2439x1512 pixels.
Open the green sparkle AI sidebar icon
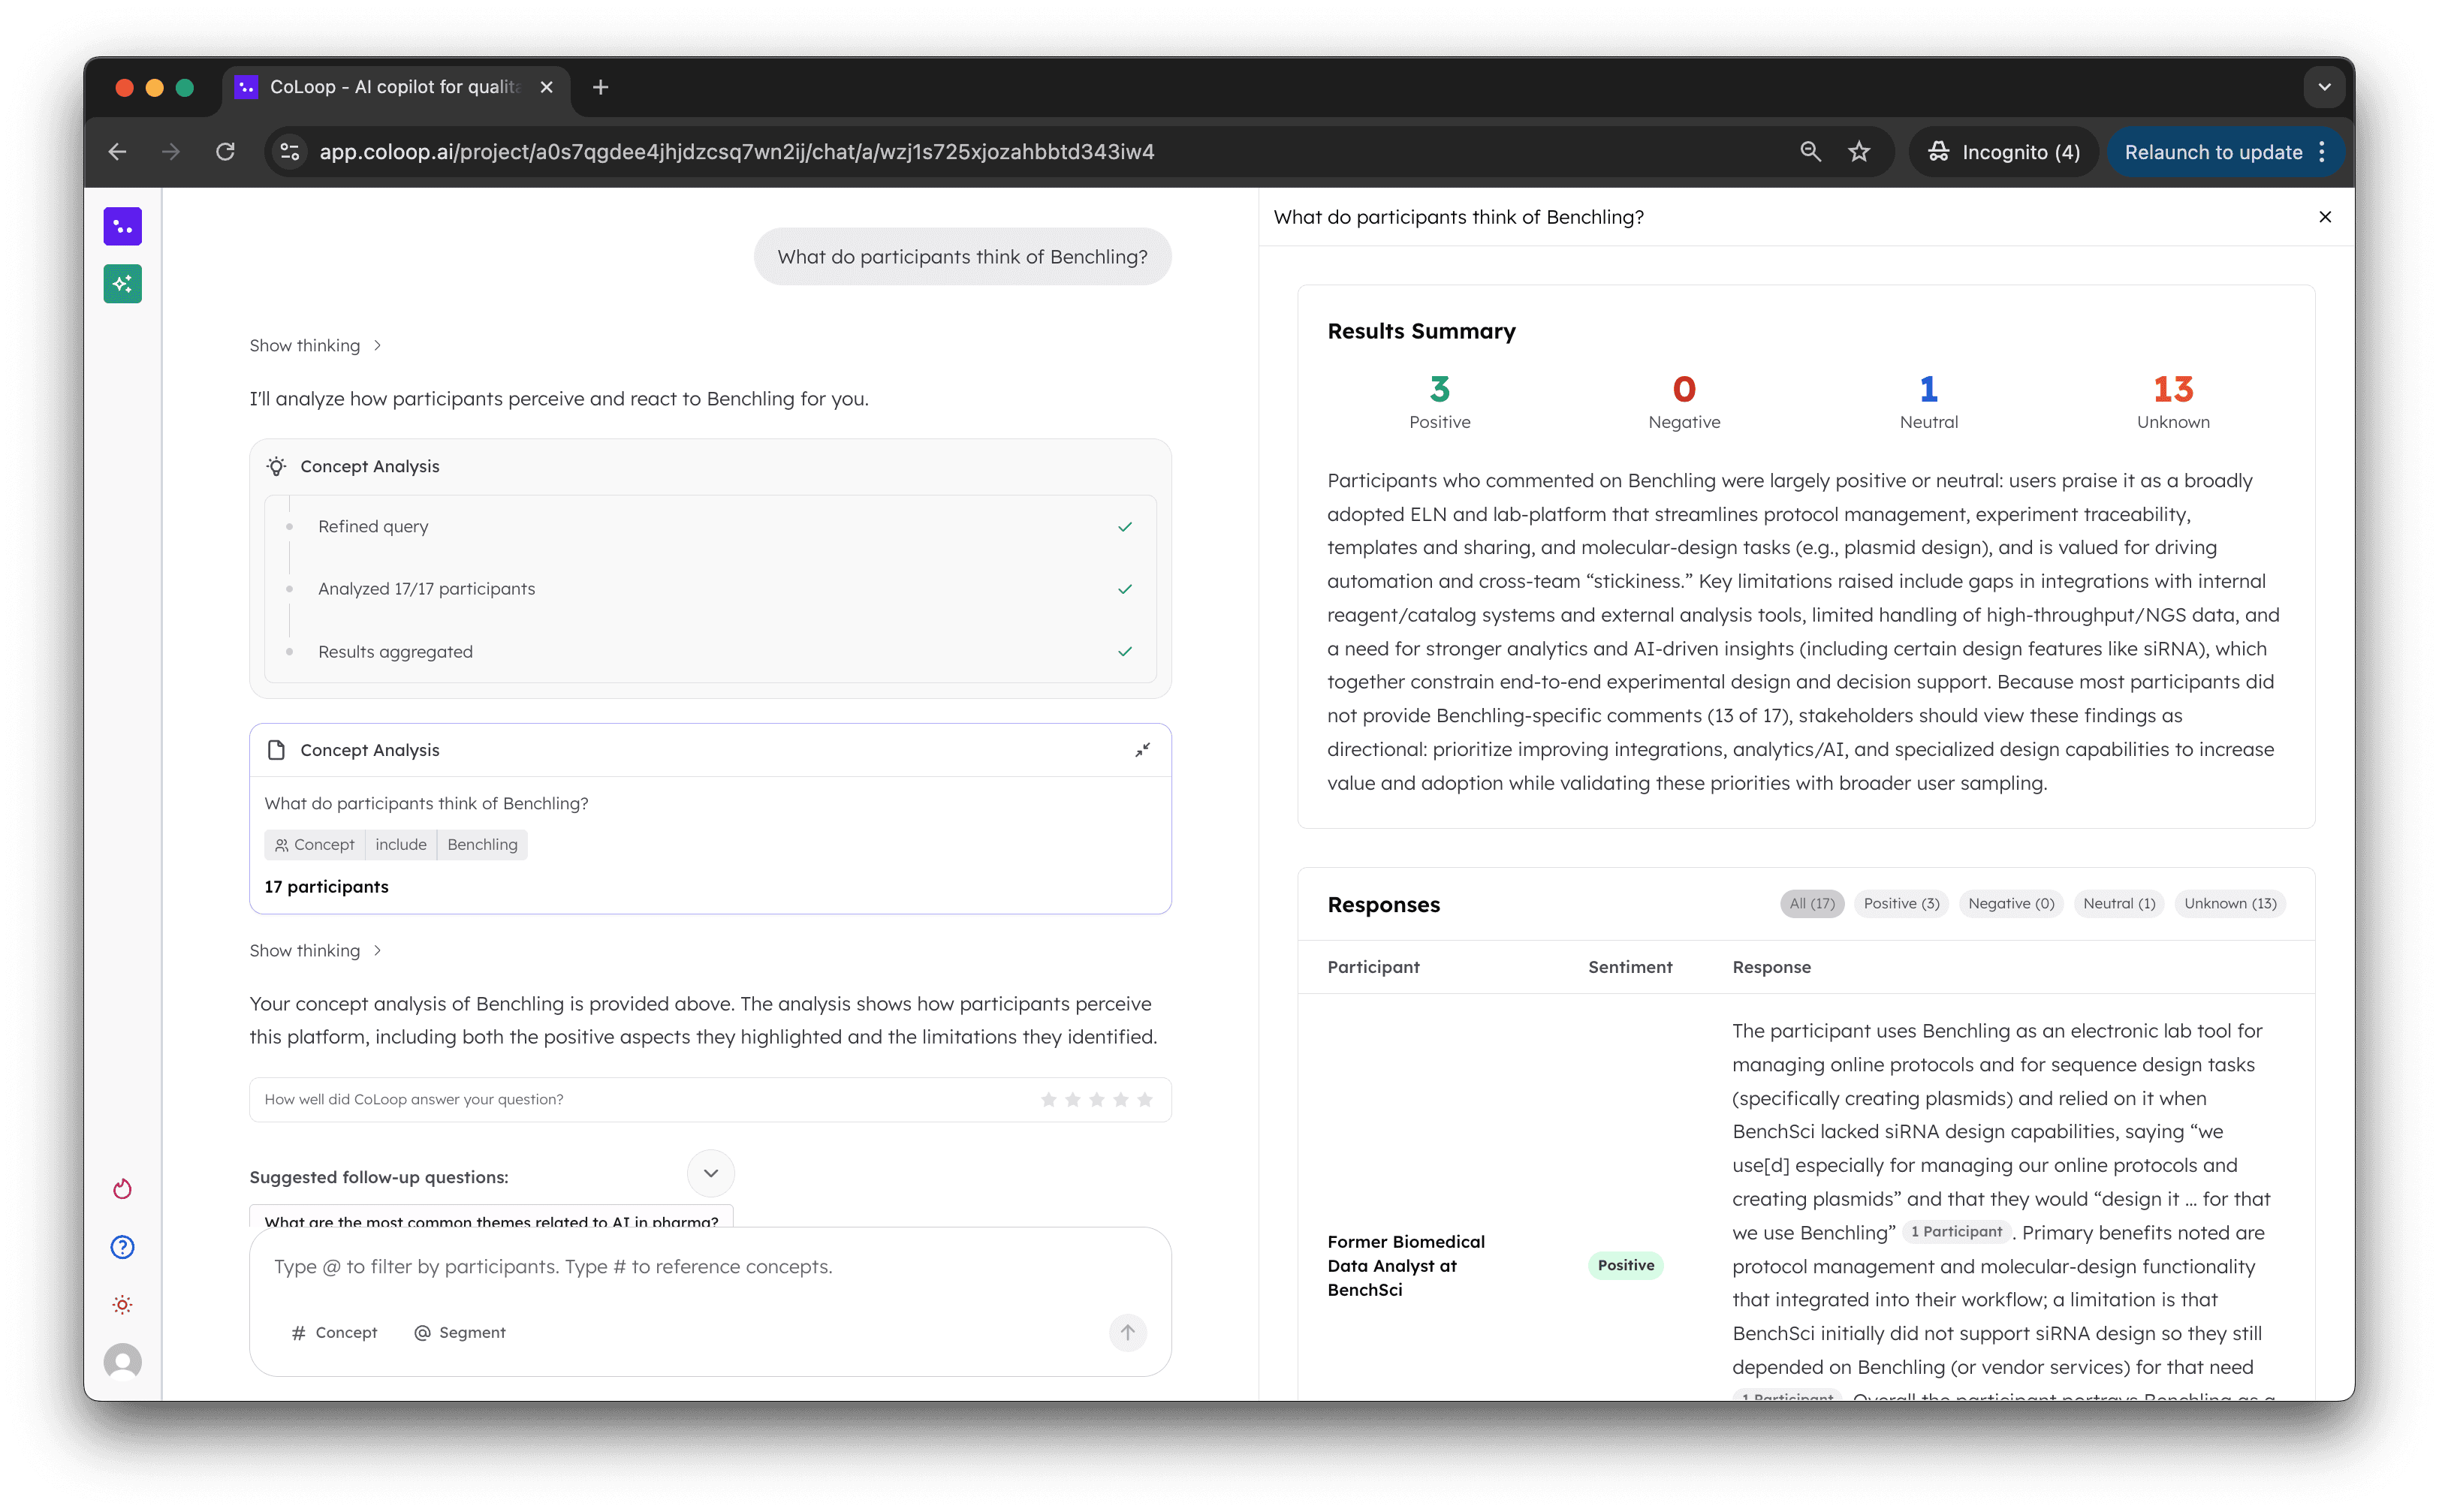tap(122, 284)
